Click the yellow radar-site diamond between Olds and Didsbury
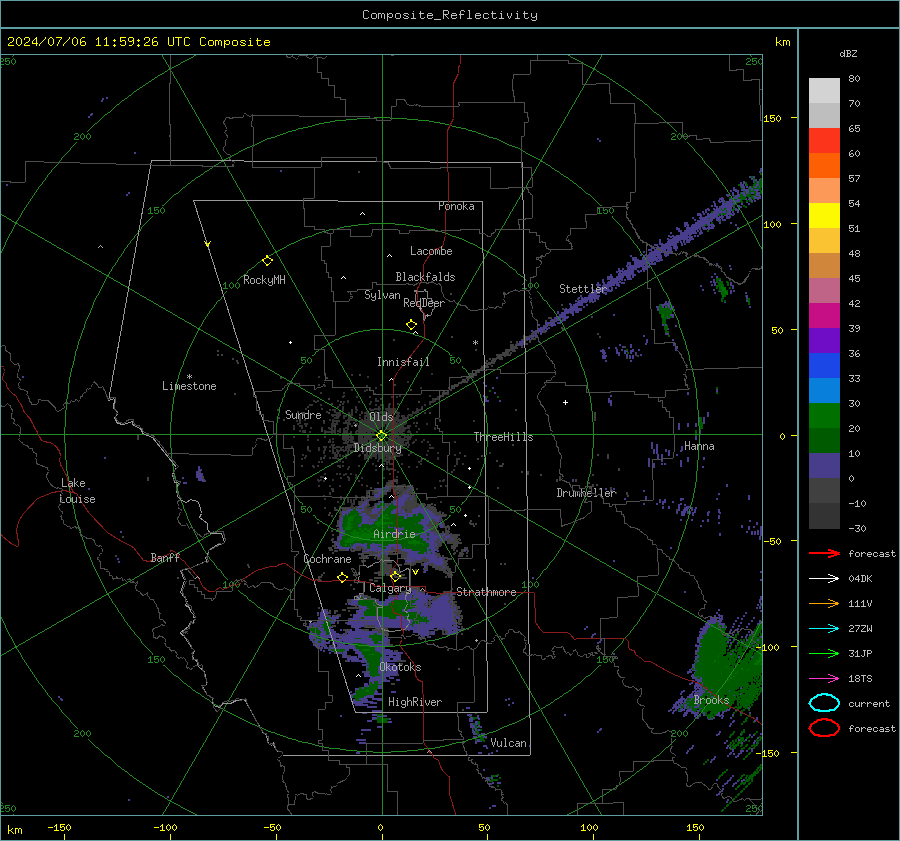Screen dimensions: 900x841 381,436
